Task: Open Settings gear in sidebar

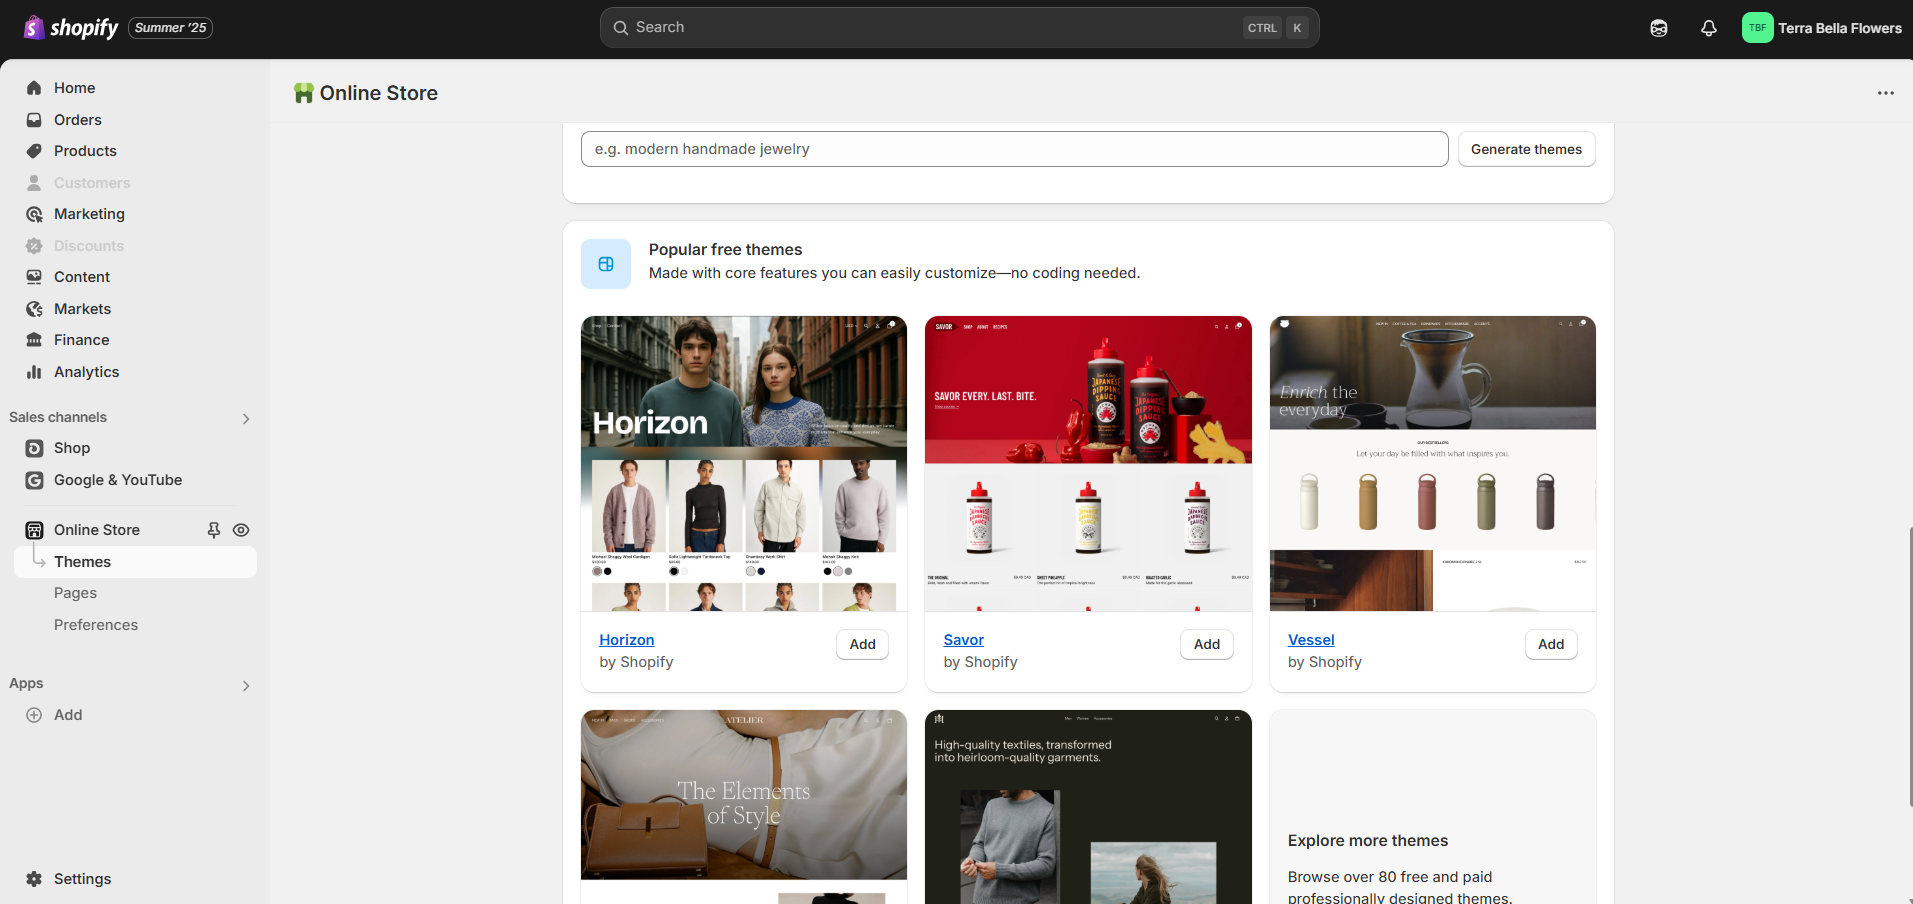Action: tap(34, 879)
